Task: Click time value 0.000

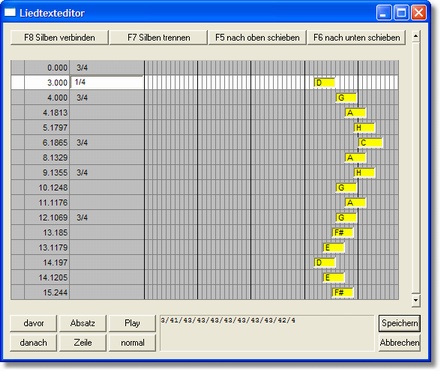Action: click(57, 68)
